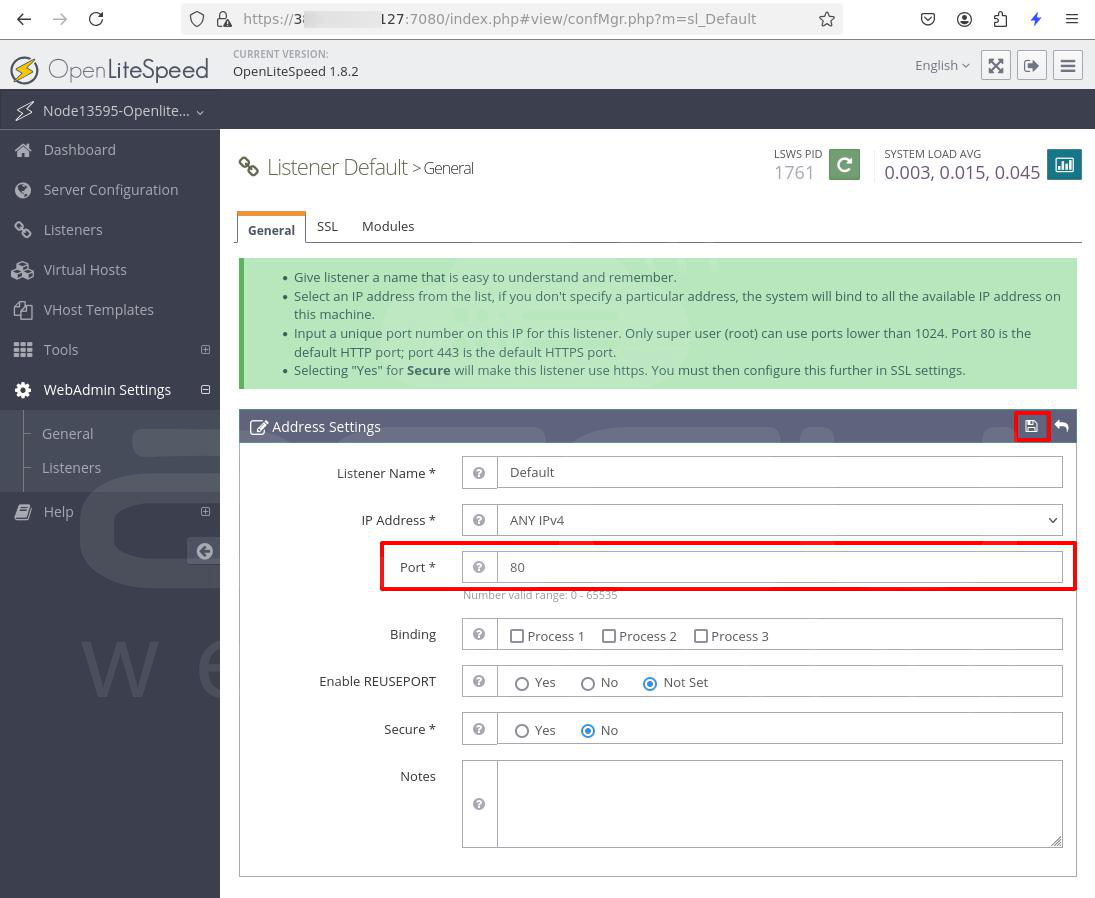This screenshot has width=1095, height=898.
Task: Open Listeners under WebAdmin Settings
Action: click(x=71, y=468)
